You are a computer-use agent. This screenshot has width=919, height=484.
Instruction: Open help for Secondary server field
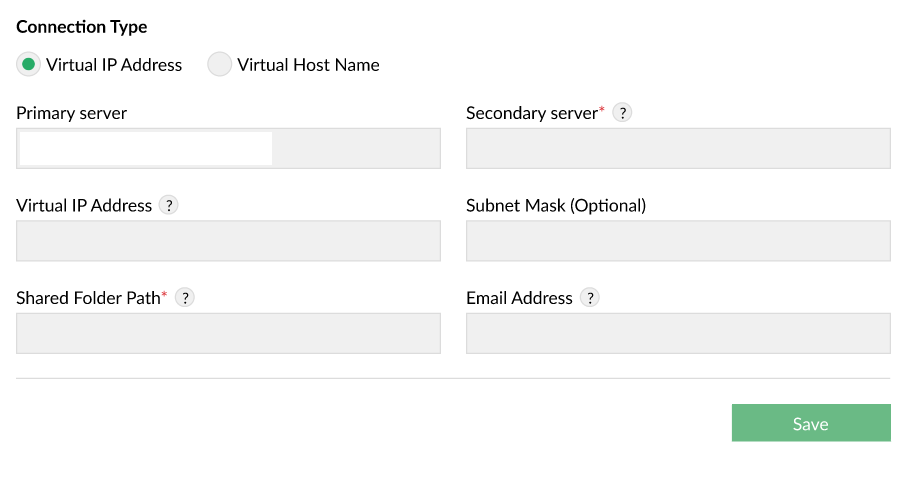[x=622, y=113]
